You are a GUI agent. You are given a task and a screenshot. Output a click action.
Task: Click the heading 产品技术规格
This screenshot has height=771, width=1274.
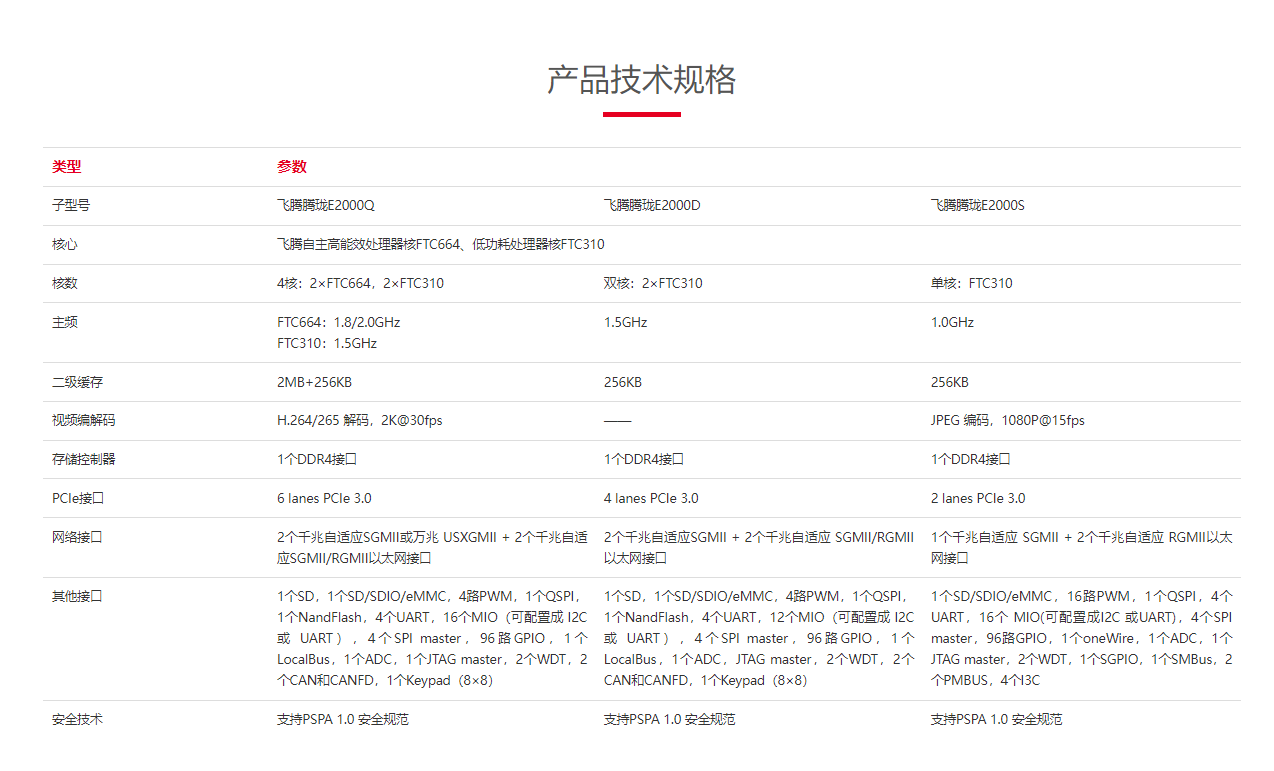tap(641, 79)
